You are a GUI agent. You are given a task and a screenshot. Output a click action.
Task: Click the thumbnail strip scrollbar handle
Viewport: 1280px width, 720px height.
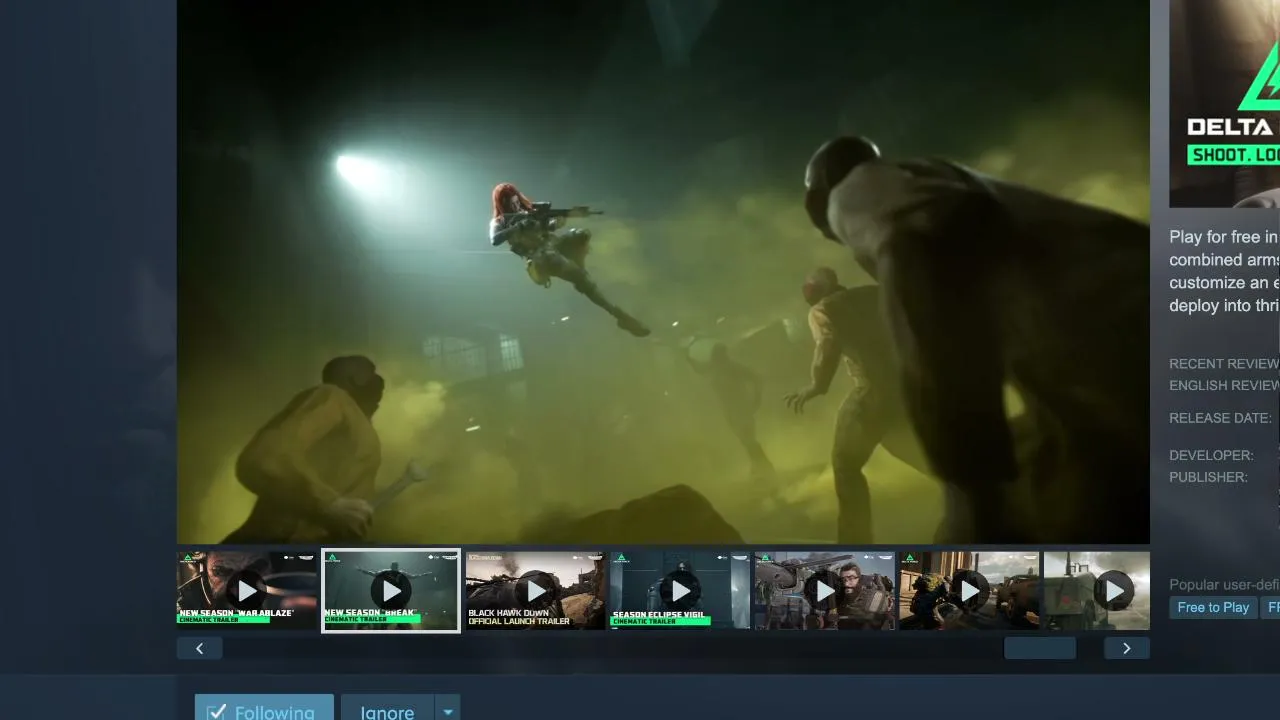1040,648
